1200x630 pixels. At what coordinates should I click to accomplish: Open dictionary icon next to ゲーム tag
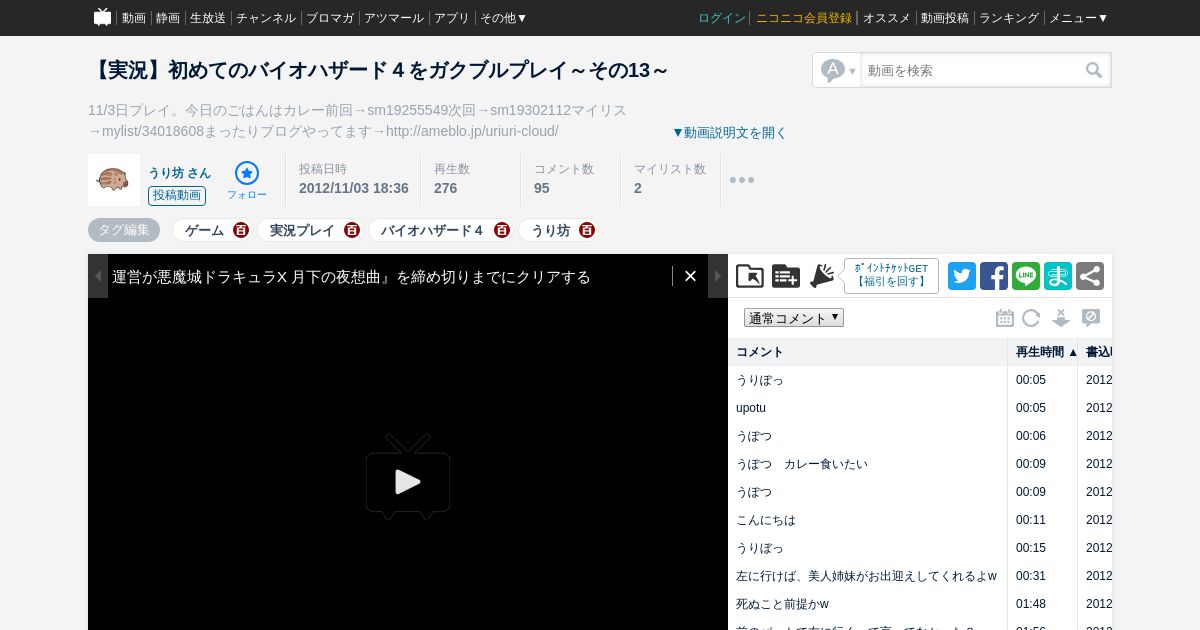click(x=241, y=230)
